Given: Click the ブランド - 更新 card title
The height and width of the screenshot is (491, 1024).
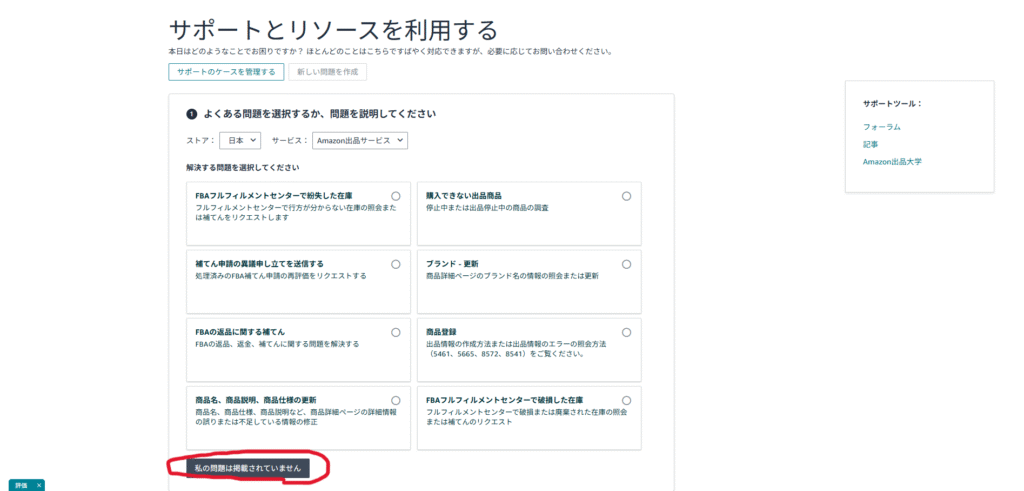Looking at the screenshot, I should click(x=452, y=264).
